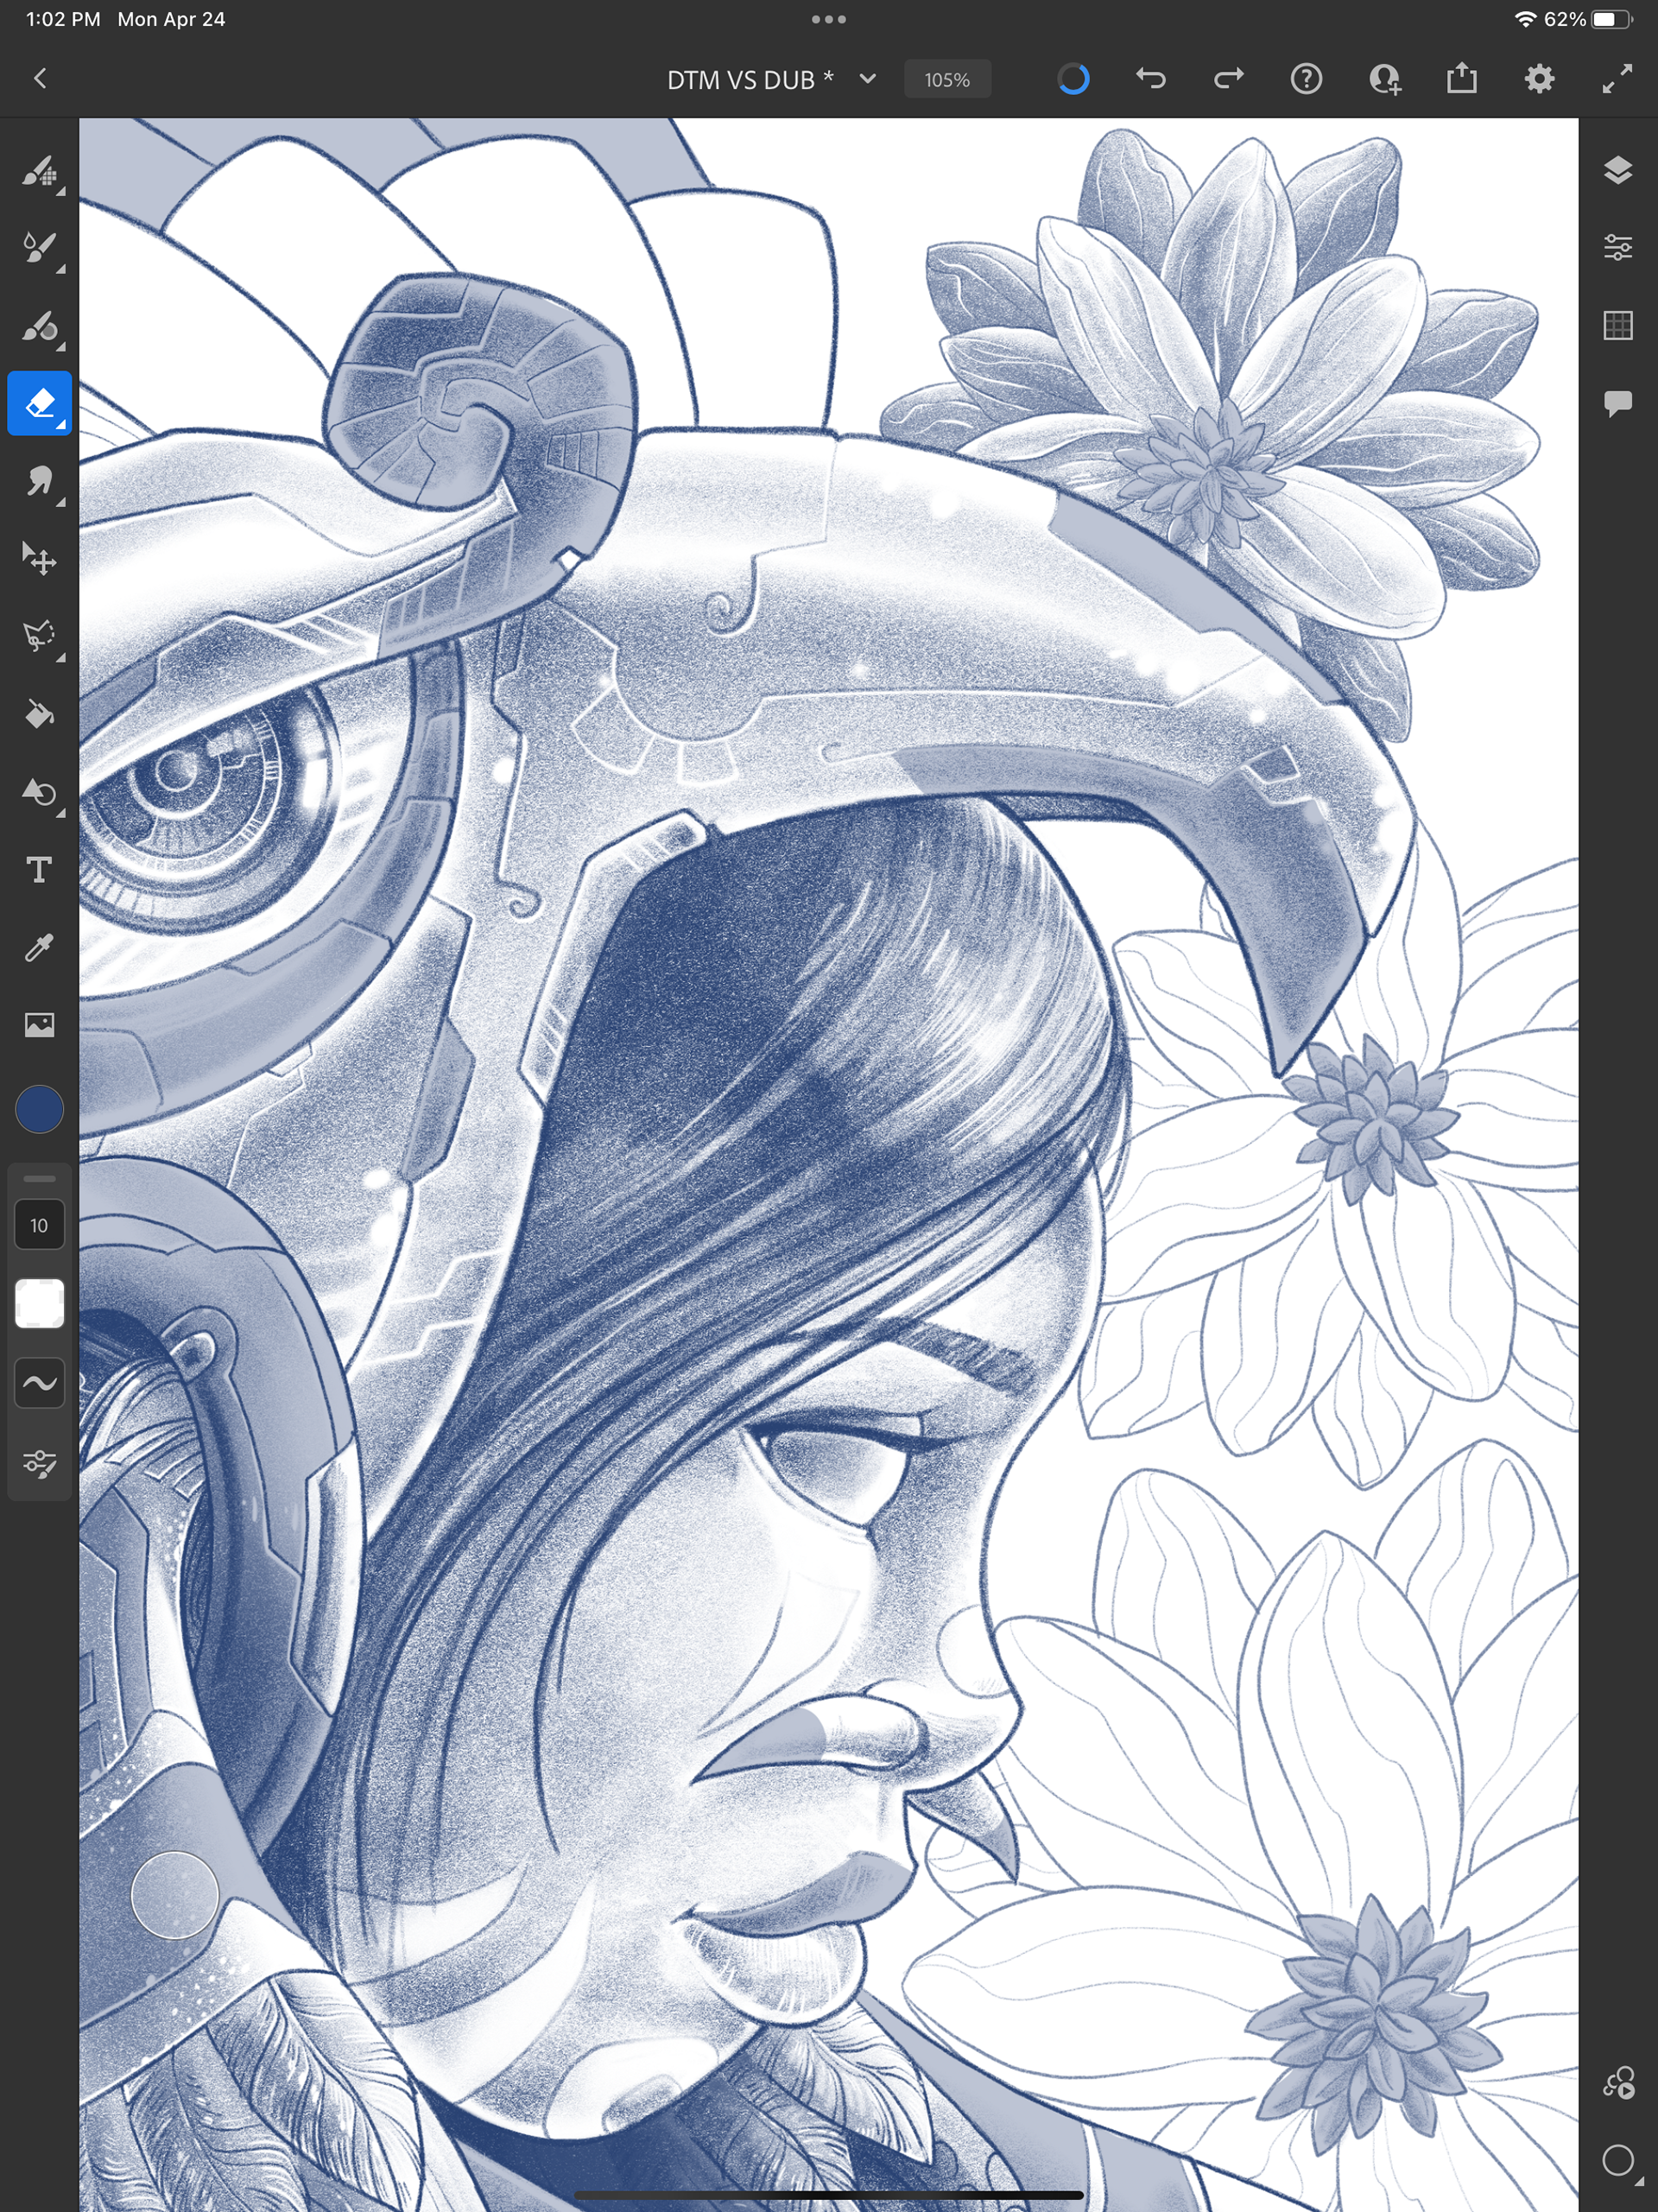
Task: Select the Eyedropper tool
Action: 39,947
